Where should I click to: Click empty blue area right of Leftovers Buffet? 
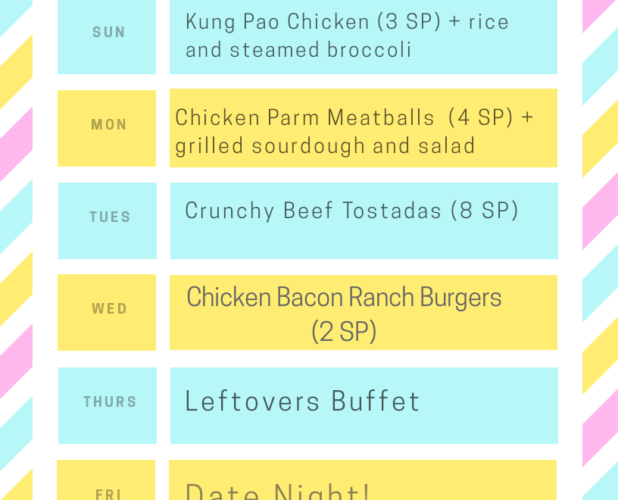[x=489, y=405]
